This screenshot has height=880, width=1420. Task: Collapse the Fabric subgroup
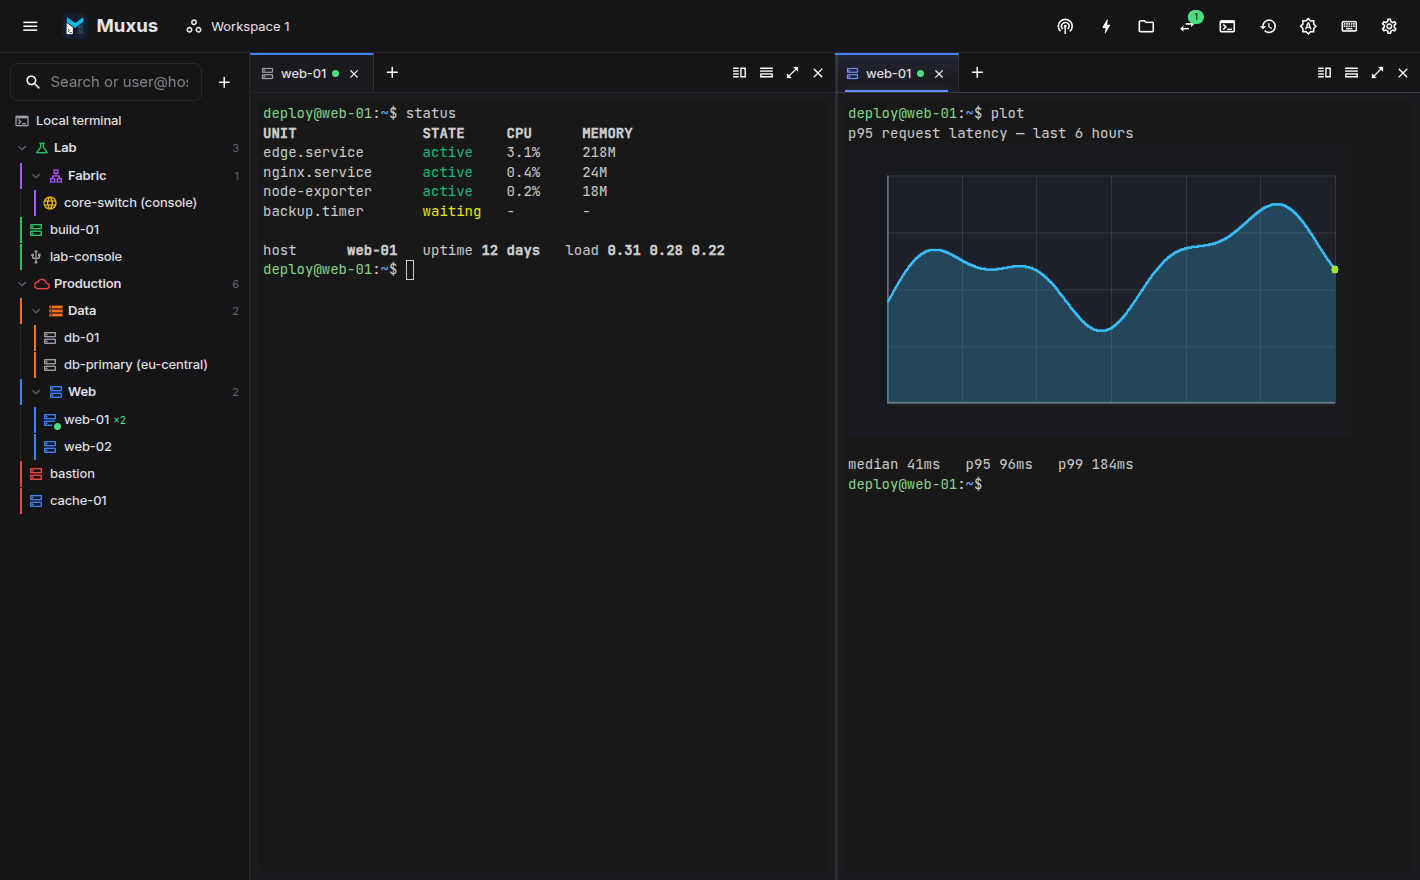(x=36, y=176)
